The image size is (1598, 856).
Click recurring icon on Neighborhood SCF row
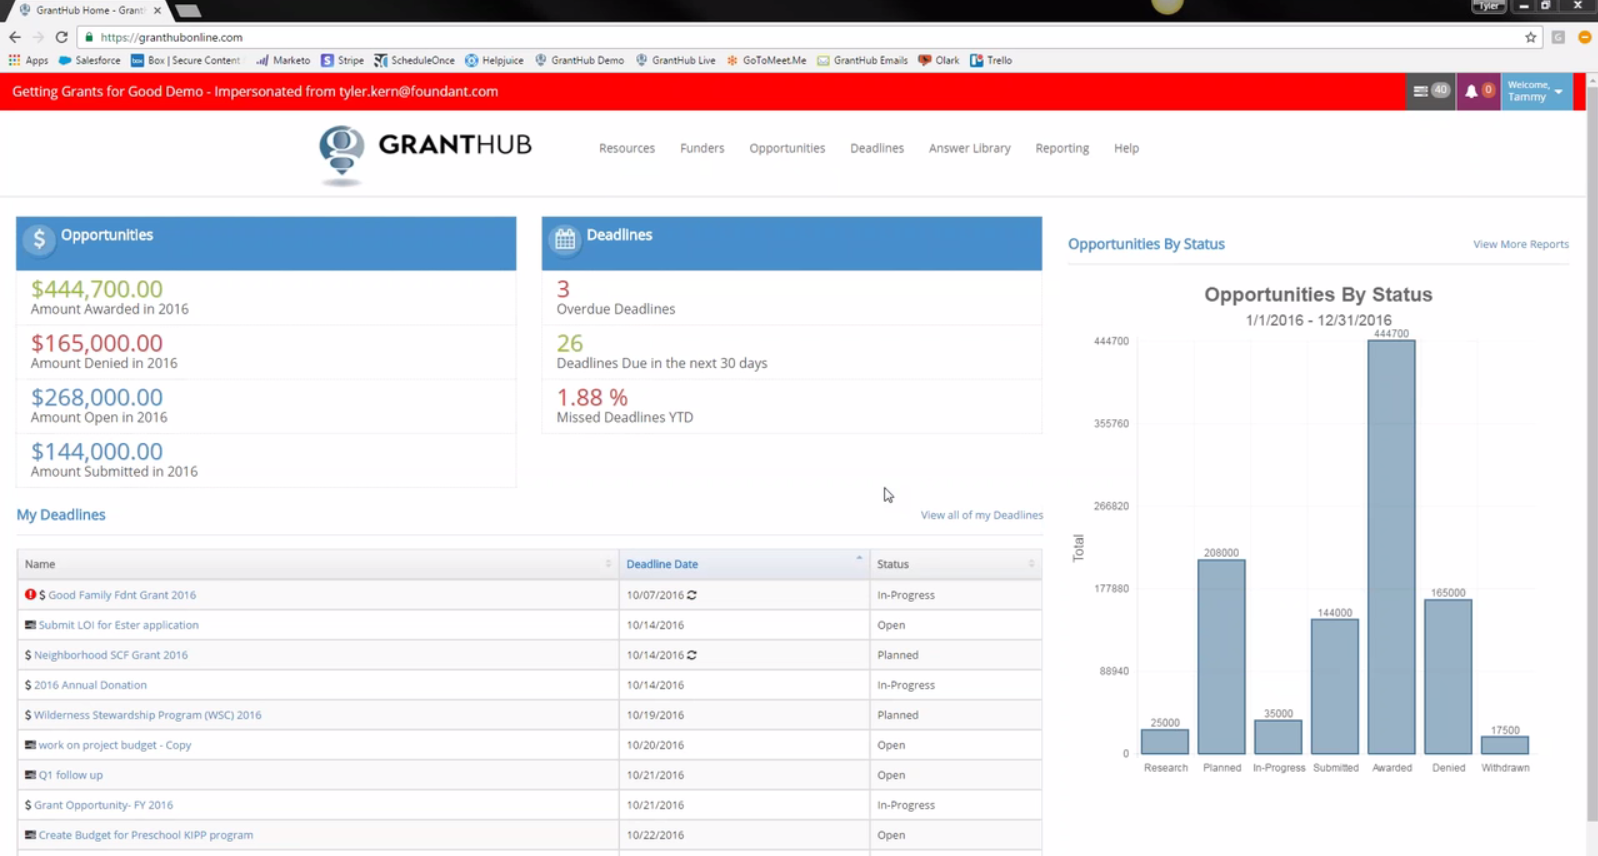(x=692, y=655)
